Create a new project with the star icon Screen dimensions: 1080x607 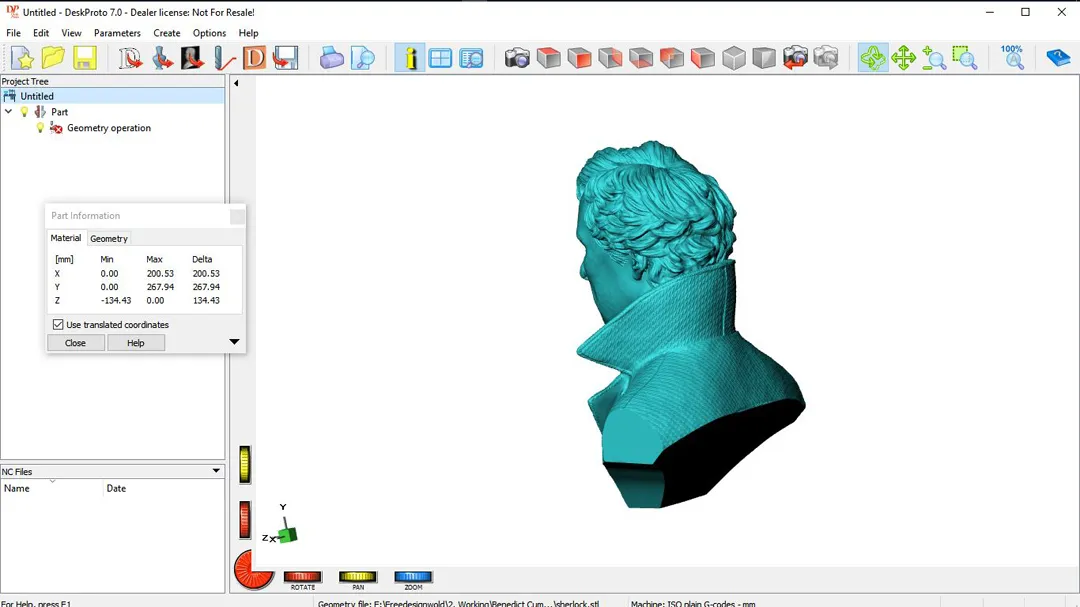coord(22,58)
